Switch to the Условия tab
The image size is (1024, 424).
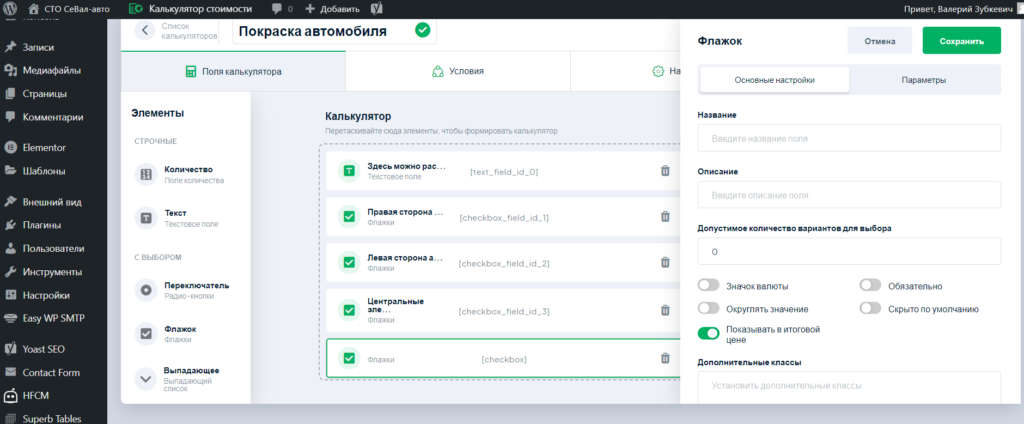pyautogui.click(x=458, y=71)
